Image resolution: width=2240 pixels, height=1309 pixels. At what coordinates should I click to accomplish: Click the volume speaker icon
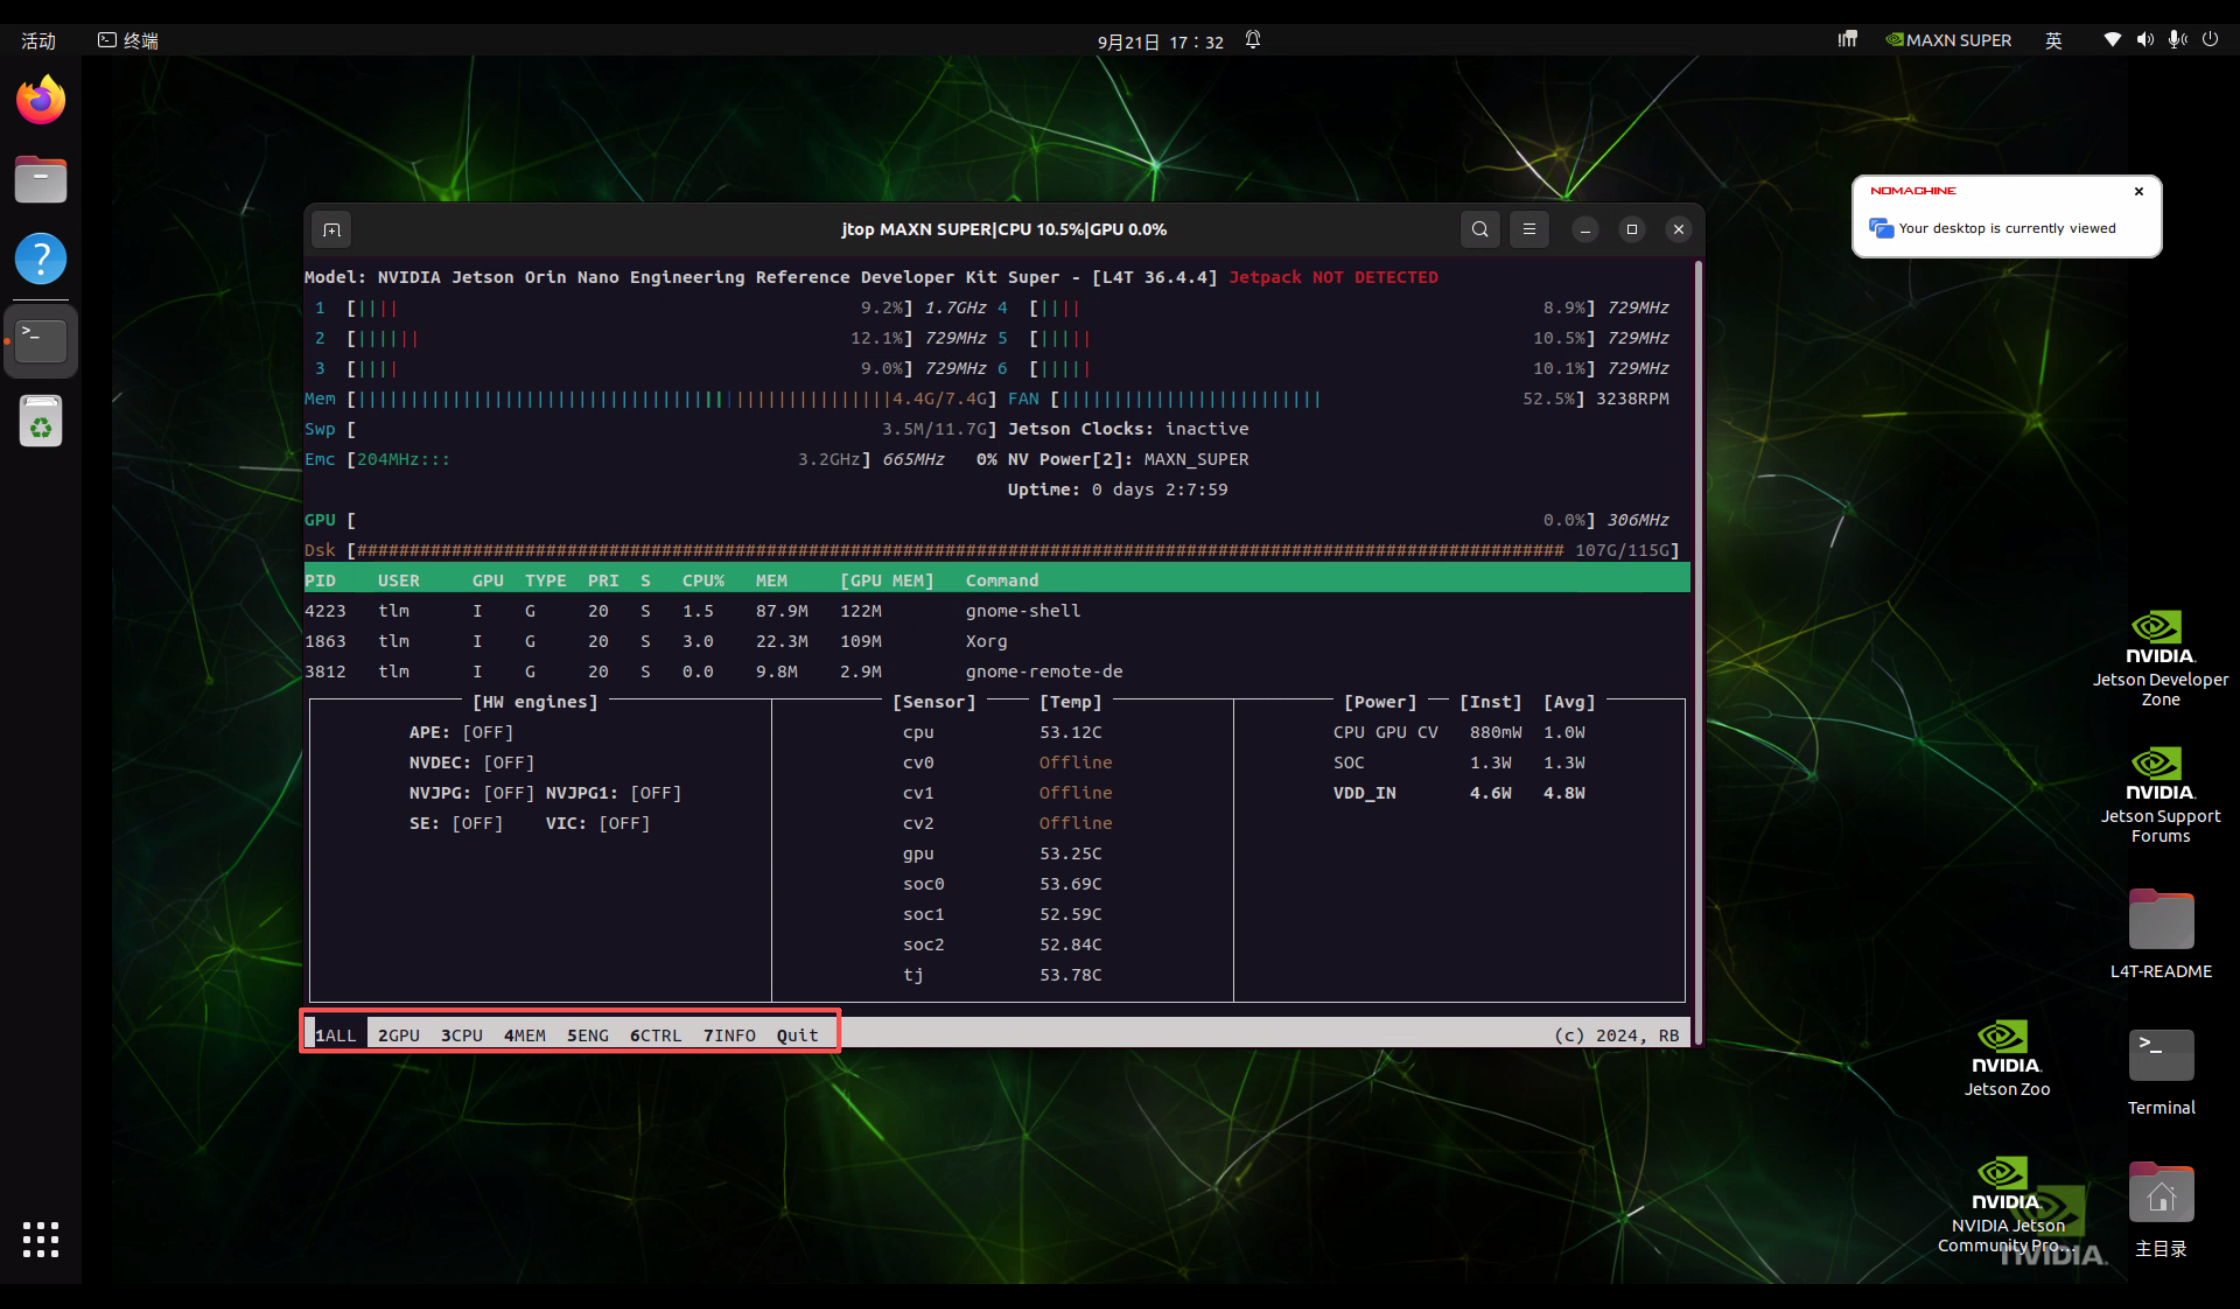point(2144,40)
